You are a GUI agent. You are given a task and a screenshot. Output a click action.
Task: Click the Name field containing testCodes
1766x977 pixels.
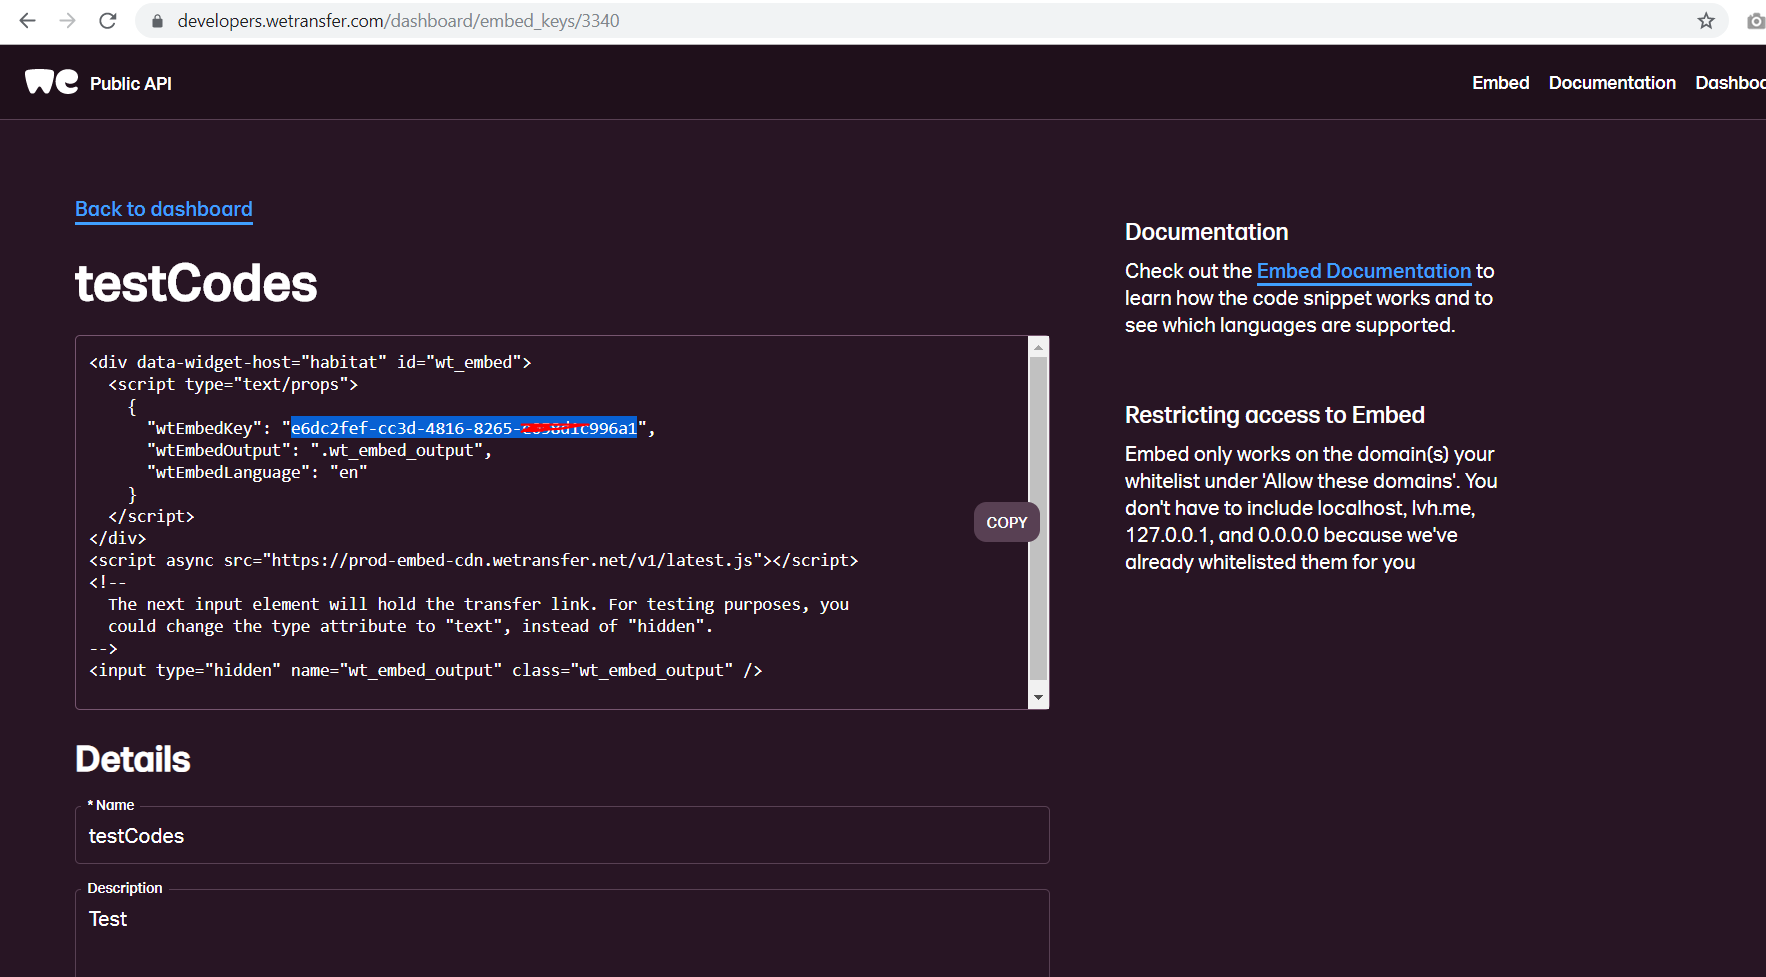[x=561, y=836]
